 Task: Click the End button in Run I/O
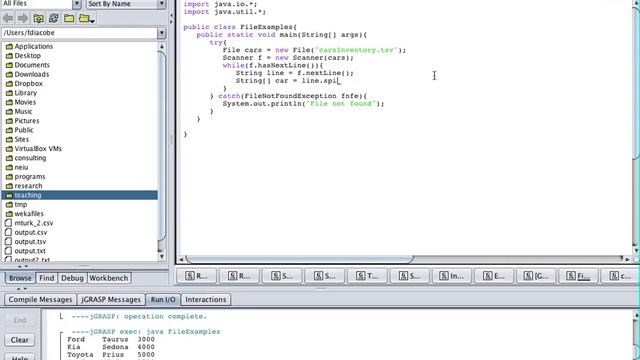coord(20,320)
